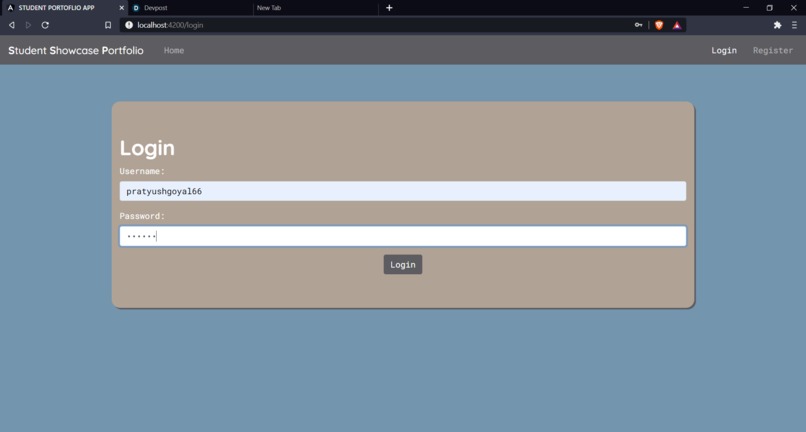This screenshot has width=806, height=432.
Task: Click the Username input field
Action: point(402,191)
